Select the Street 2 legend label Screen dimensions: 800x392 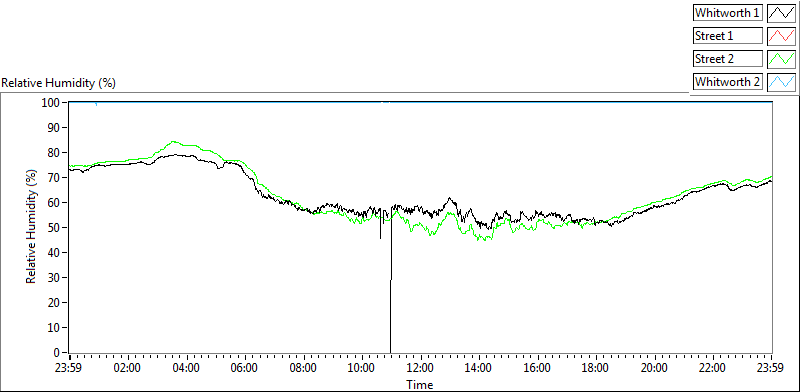(727, 58)
